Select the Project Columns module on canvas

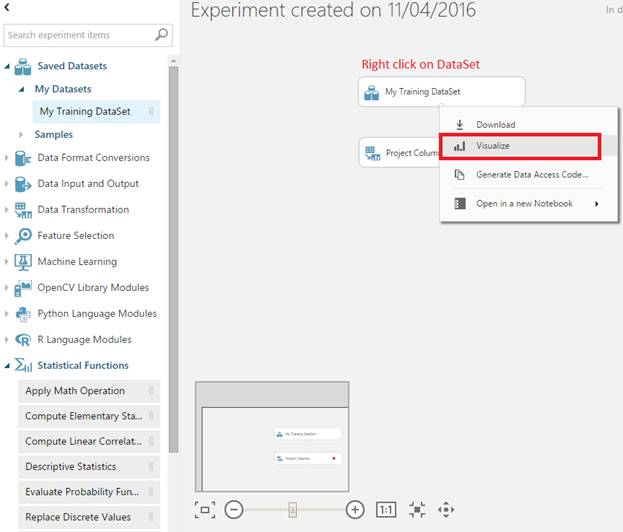click(x=399, y=153)
